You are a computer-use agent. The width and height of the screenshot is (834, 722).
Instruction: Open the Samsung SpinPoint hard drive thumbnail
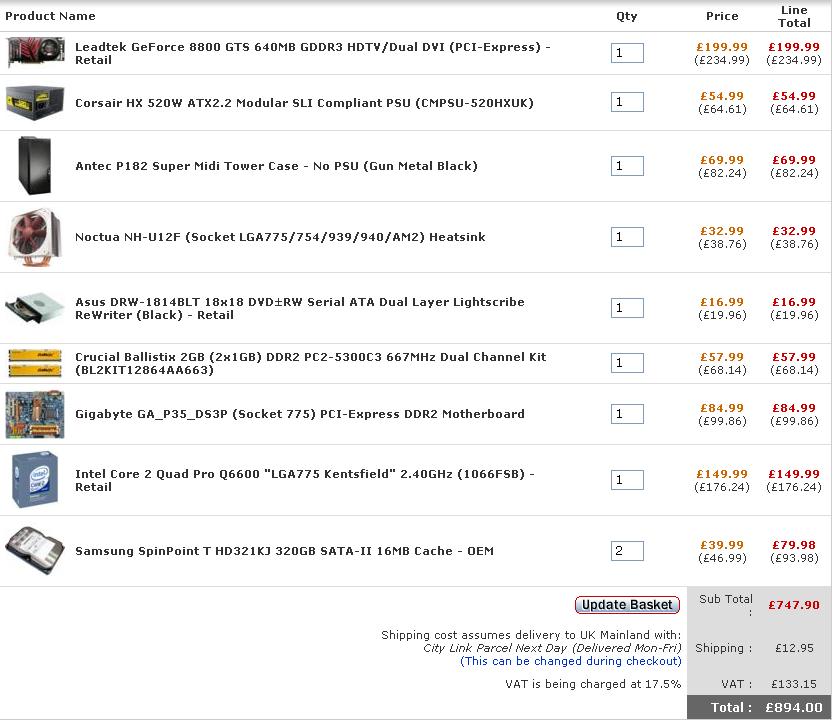click(35, 551)
